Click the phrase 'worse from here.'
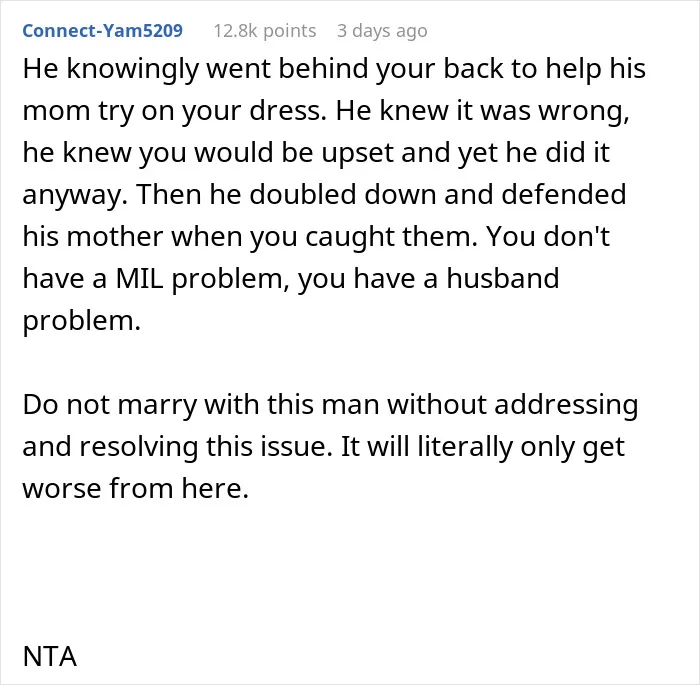 tap(136, 489)
